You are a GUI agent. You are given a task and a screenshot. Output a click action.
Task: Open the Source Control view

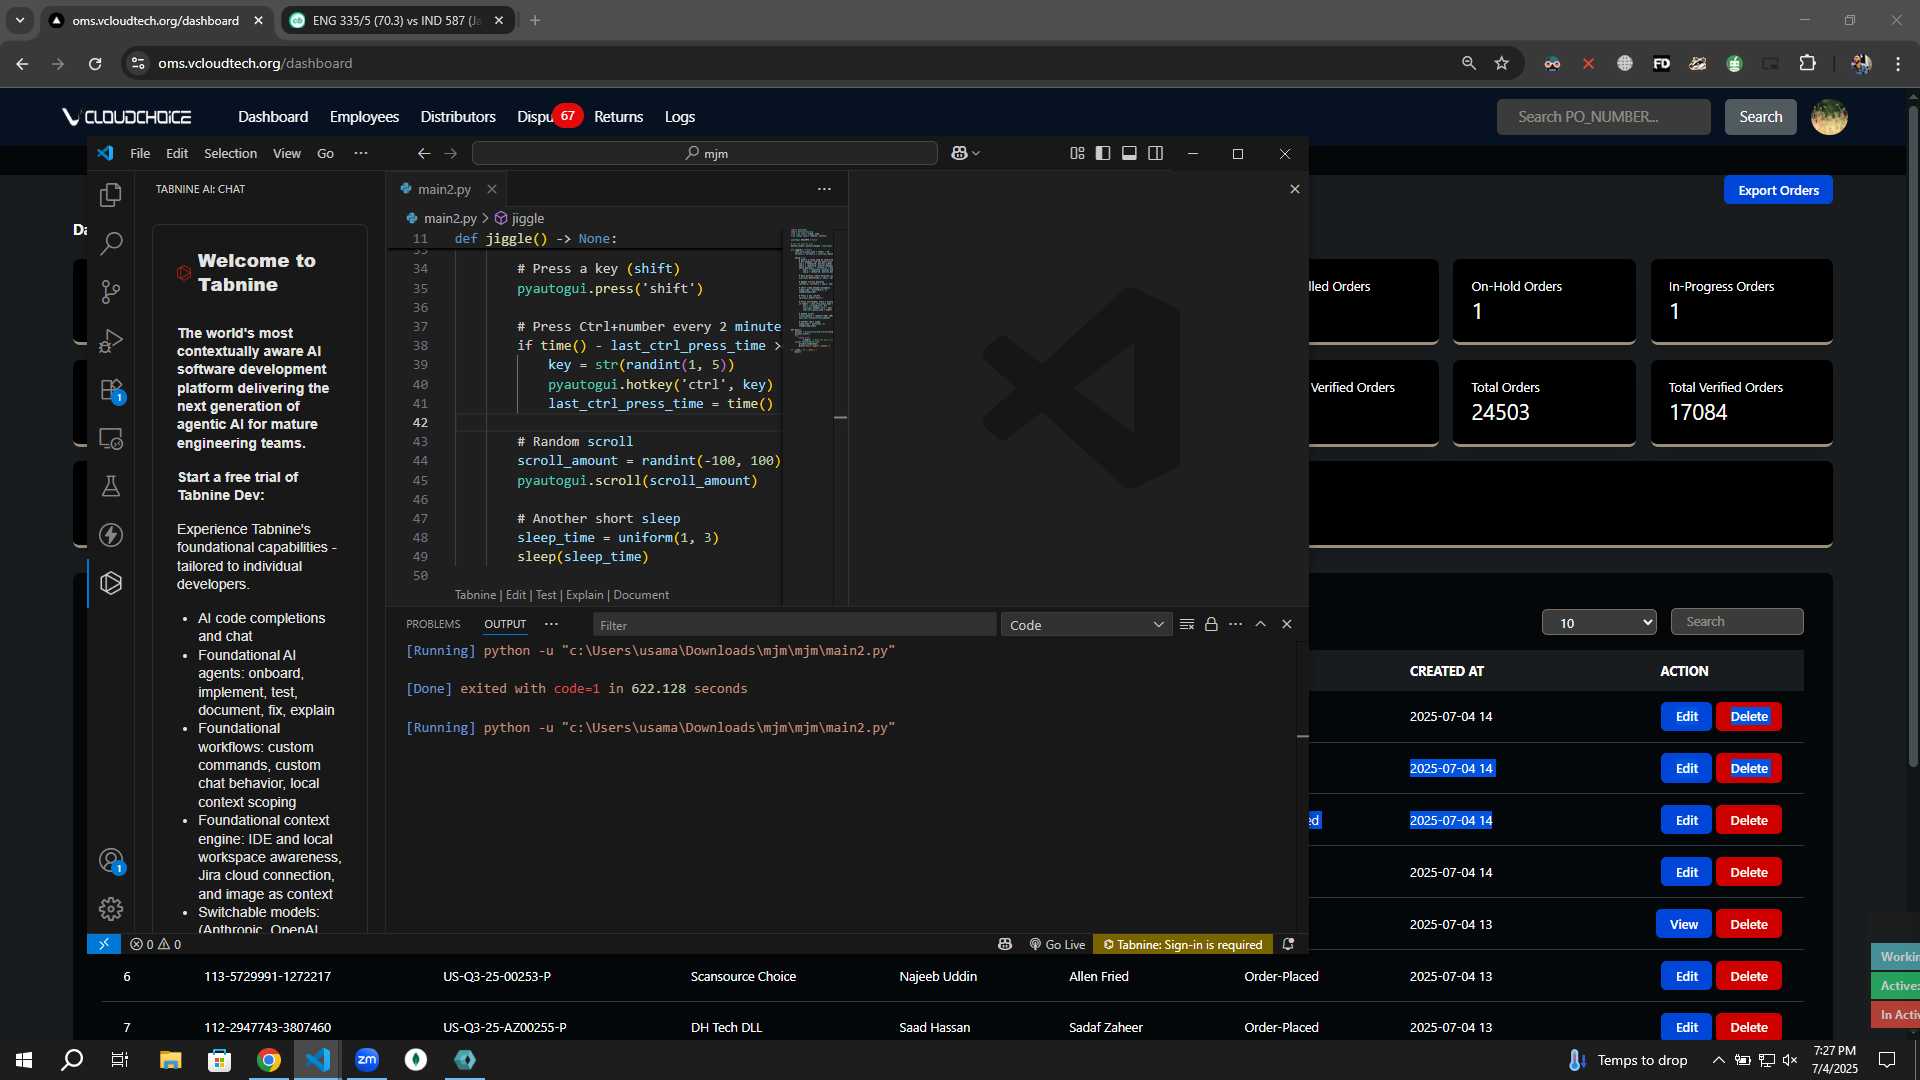(111, 292)
